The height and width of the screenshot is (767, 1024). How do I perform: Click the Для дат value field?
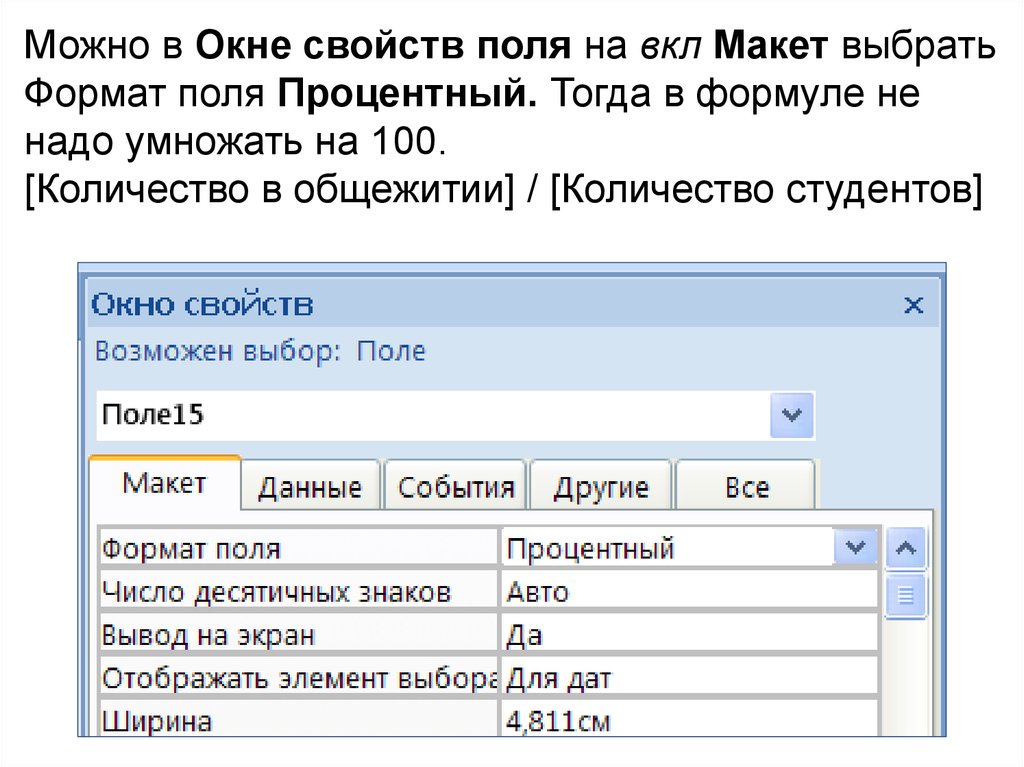(688, 679)
